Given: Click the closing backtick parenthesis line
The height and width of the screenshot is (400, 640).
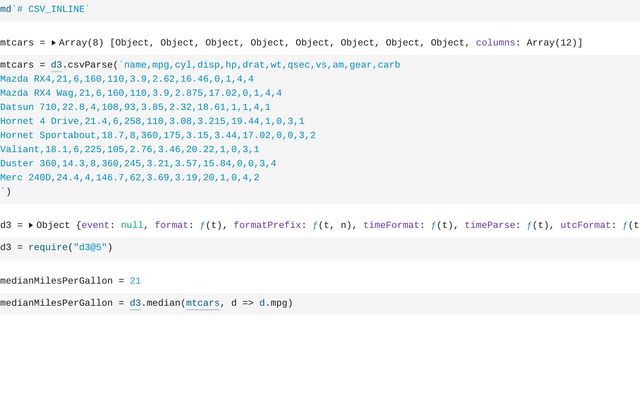Looking at the screenshot, I should tap(6, 191).
